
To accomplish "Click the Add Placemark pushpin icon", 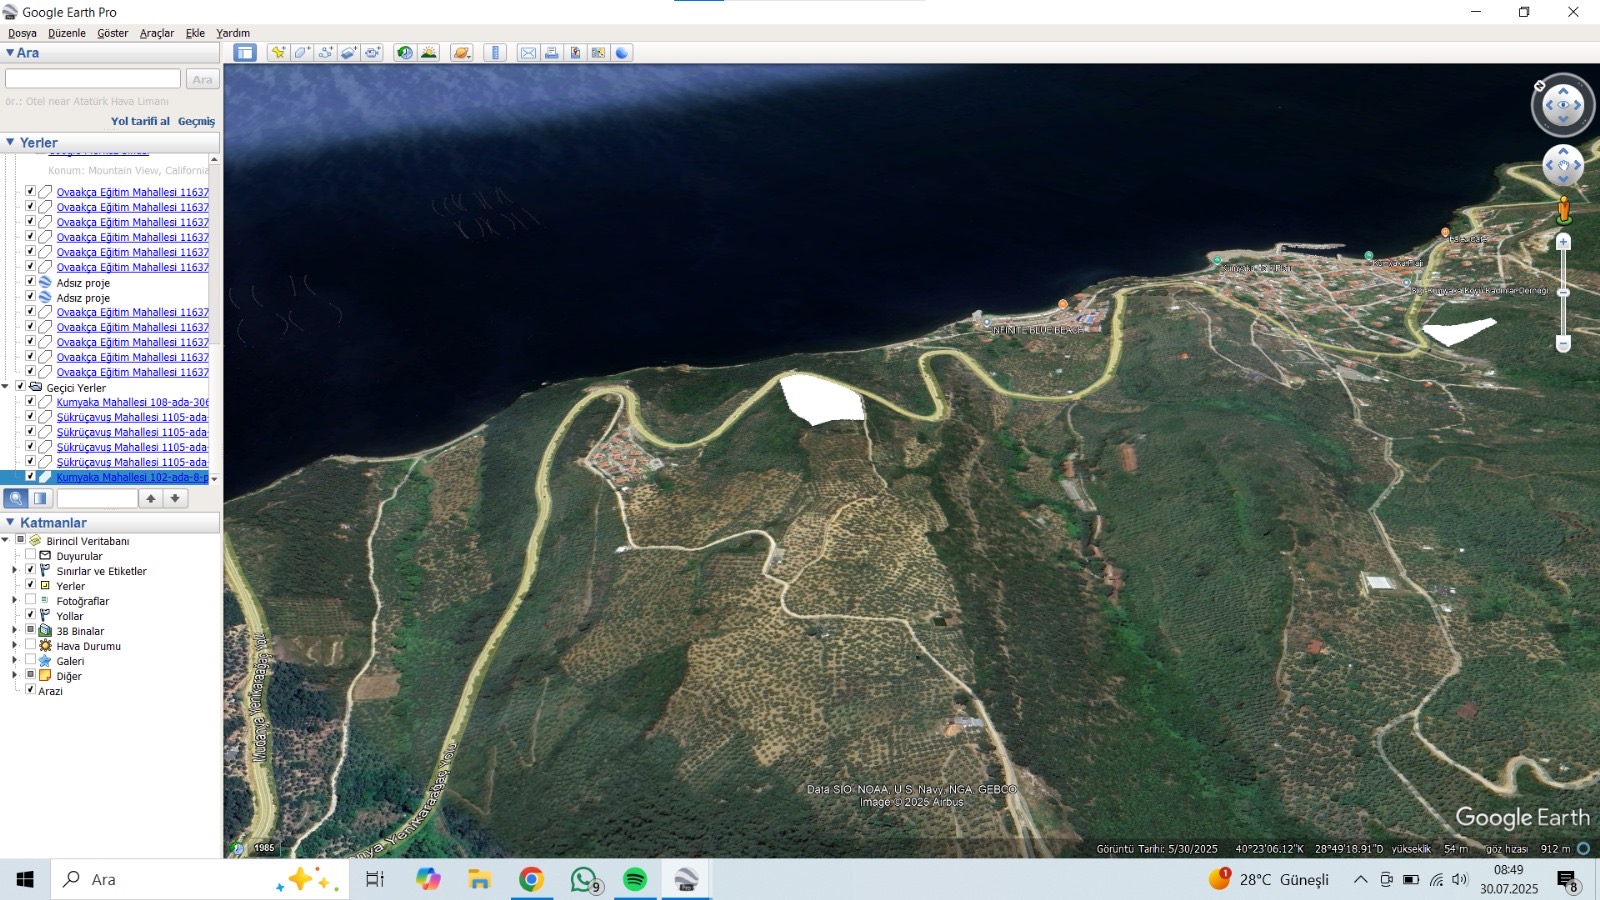I will 278,53.
